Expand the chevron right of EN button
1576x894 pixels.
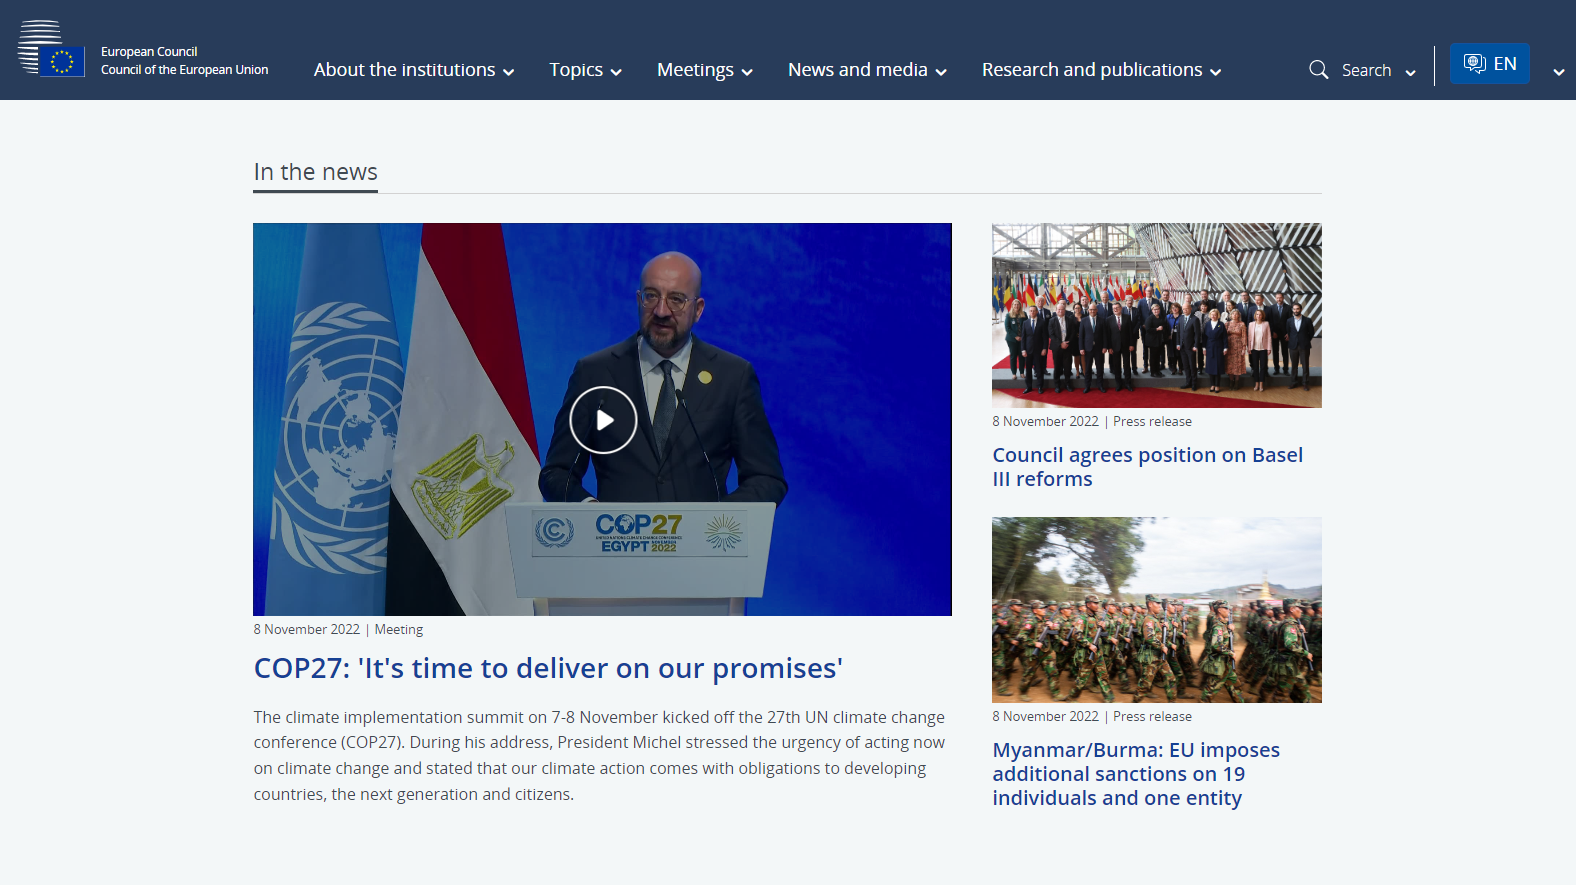click(x=1558, y=72)
